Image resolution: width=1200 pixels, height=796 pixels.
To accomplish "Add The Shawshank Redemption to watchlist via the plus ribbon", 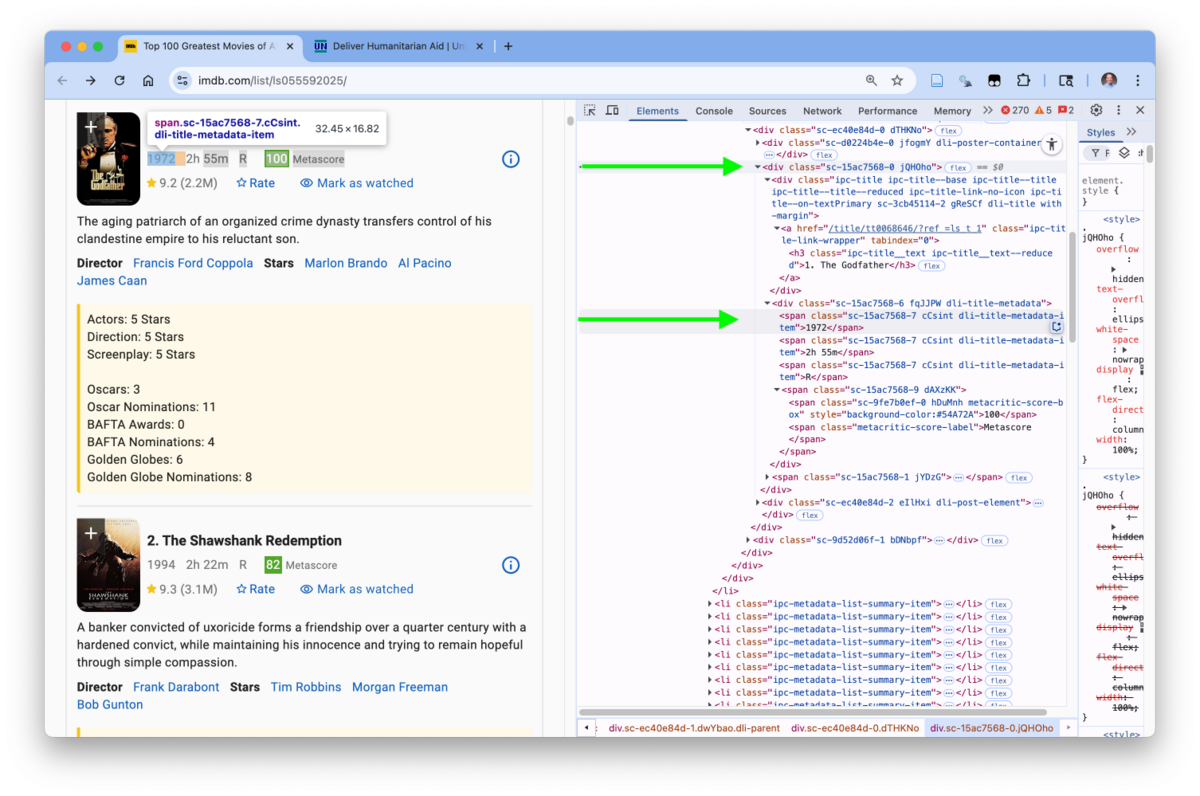I will [x=90, y=533].
